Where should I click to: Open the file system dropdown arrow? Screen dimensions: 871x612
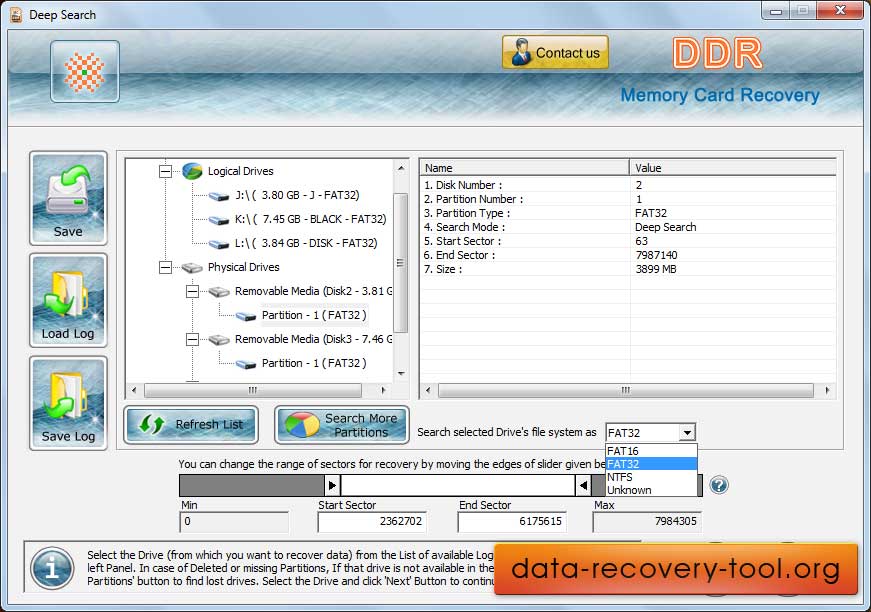[687, 433]
